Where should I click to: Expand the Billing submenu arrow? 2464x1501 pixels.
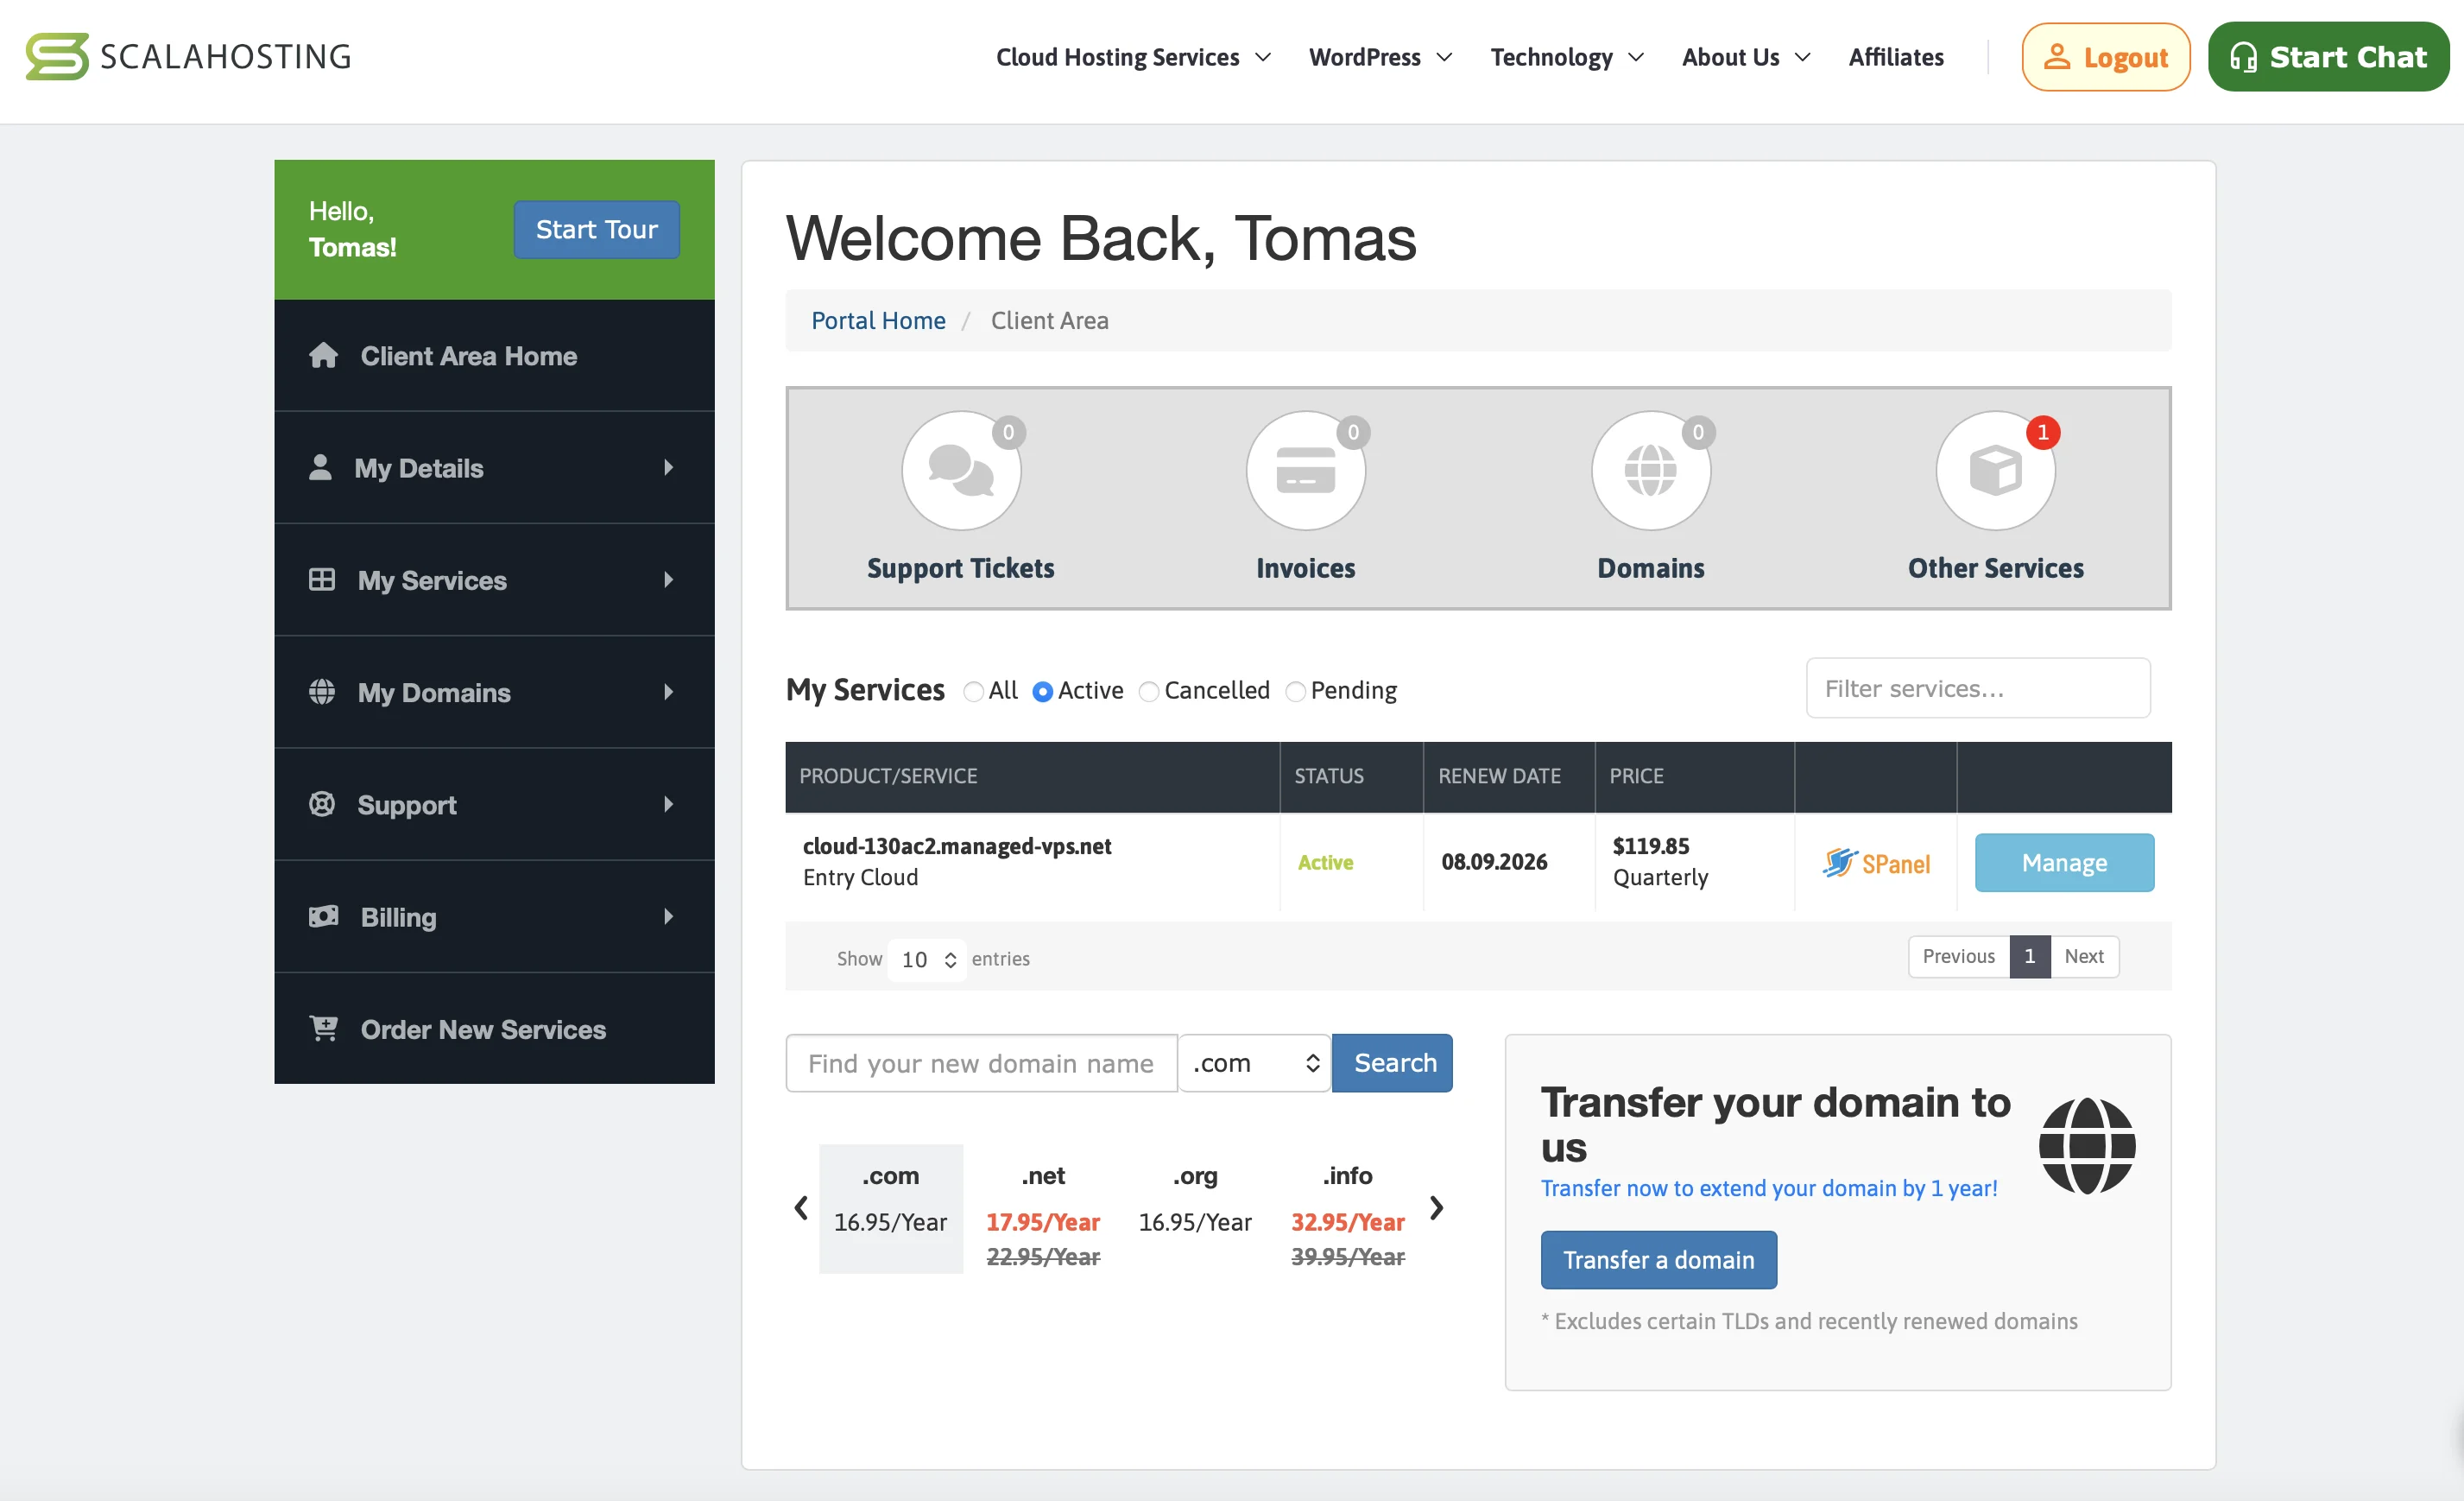pyautogui.click(x=668, y=916)
